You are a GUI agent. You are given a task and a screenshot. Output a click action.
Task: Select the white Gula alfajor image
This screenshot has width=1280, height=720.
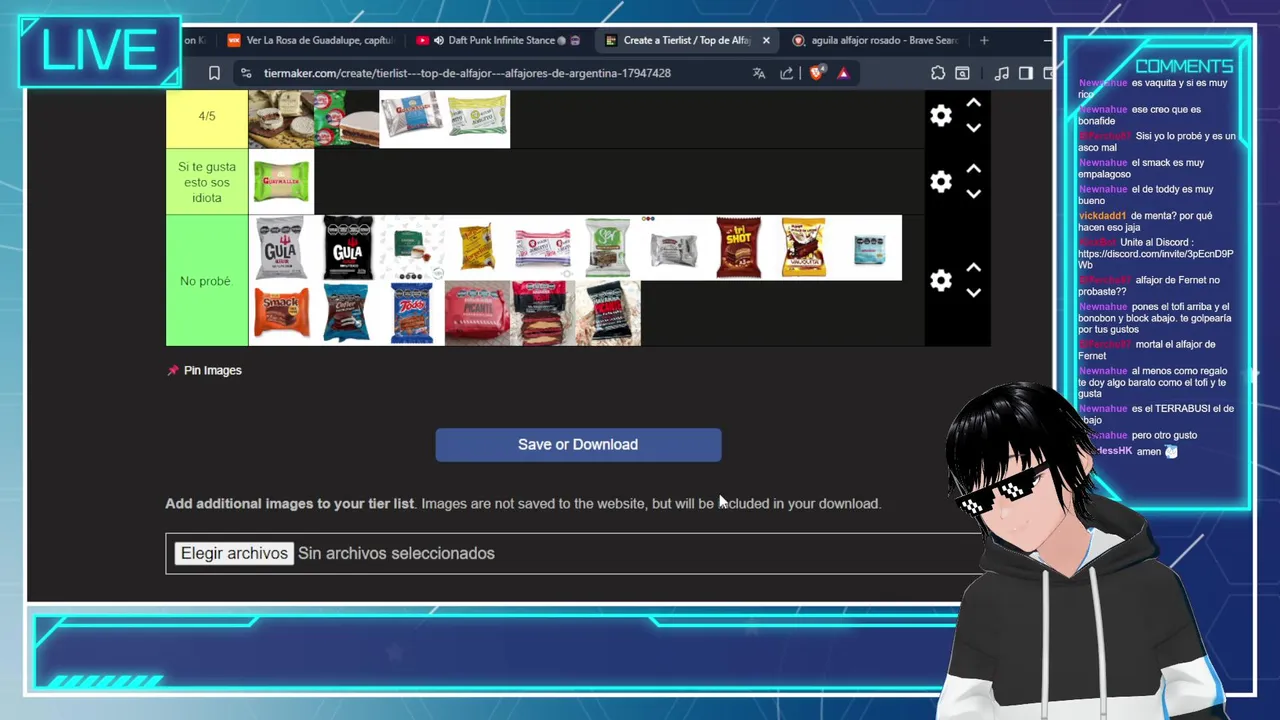click(281, 248)
